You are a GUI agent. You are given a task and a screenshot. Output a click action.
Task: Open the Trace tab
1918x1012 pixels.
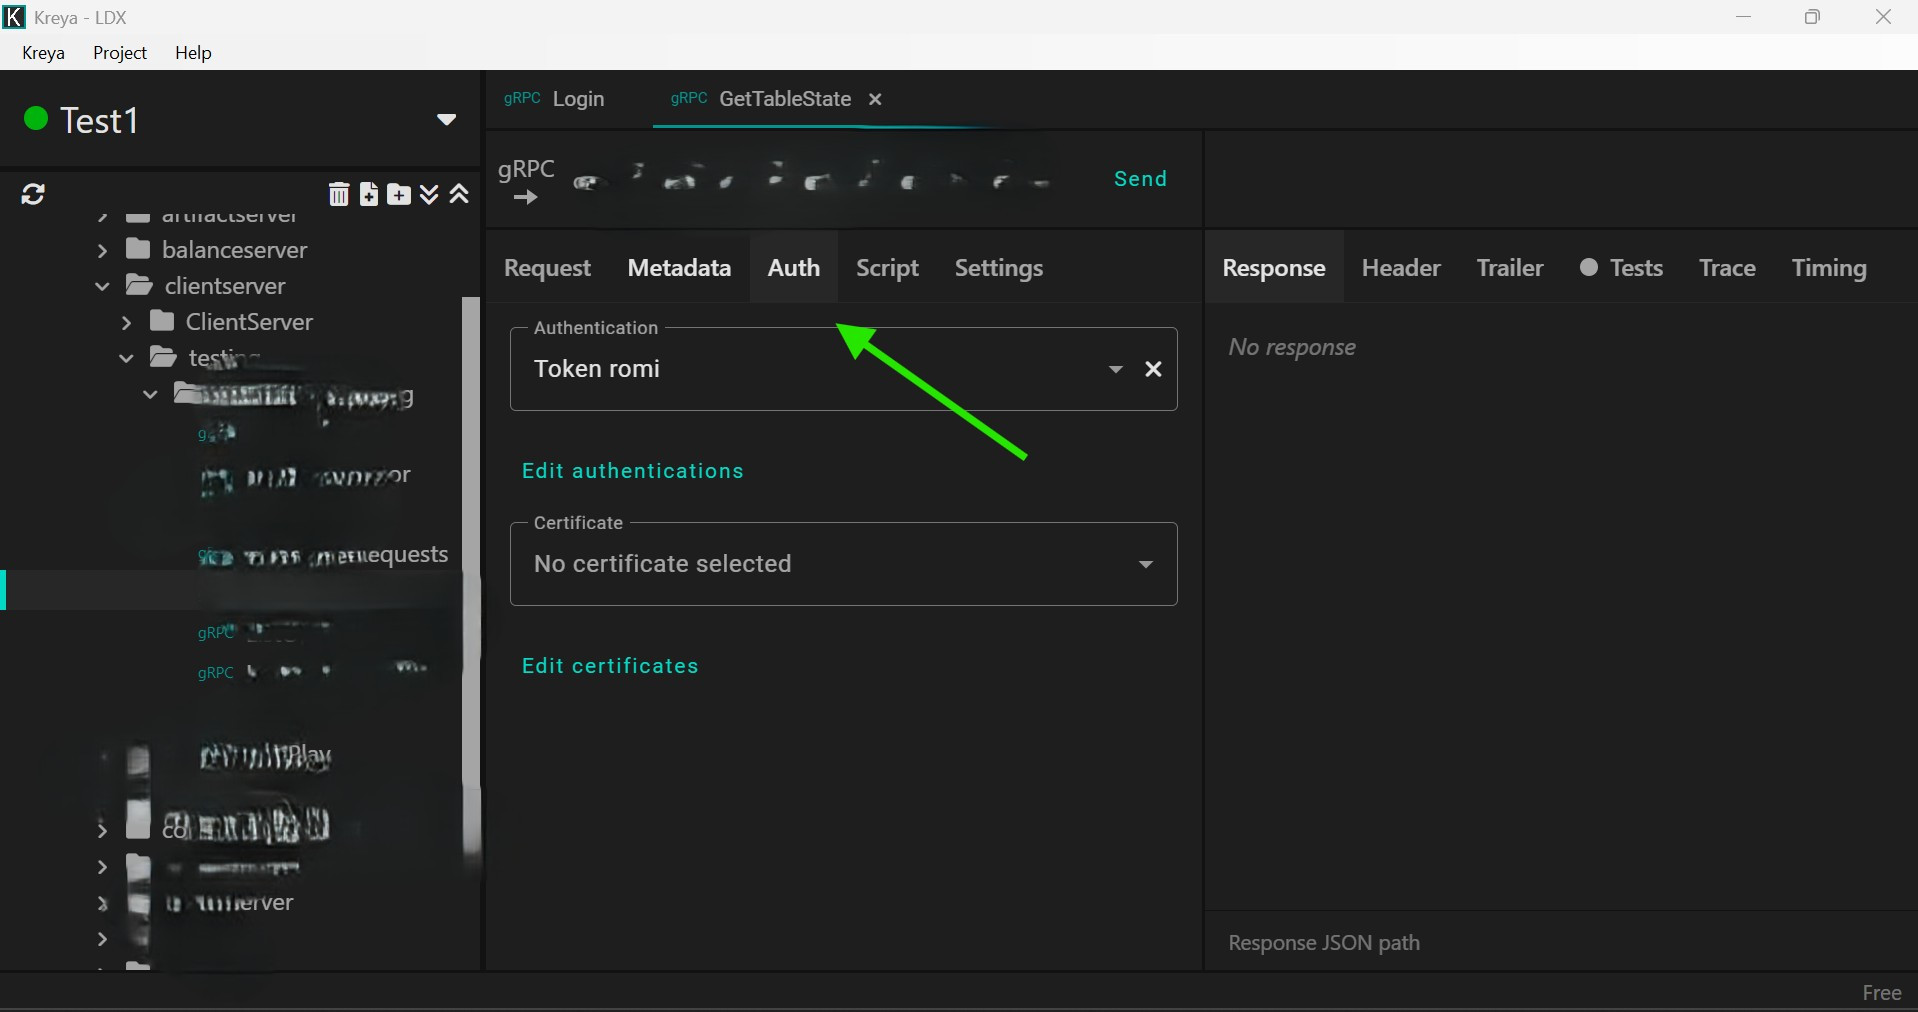[1728, 268]
